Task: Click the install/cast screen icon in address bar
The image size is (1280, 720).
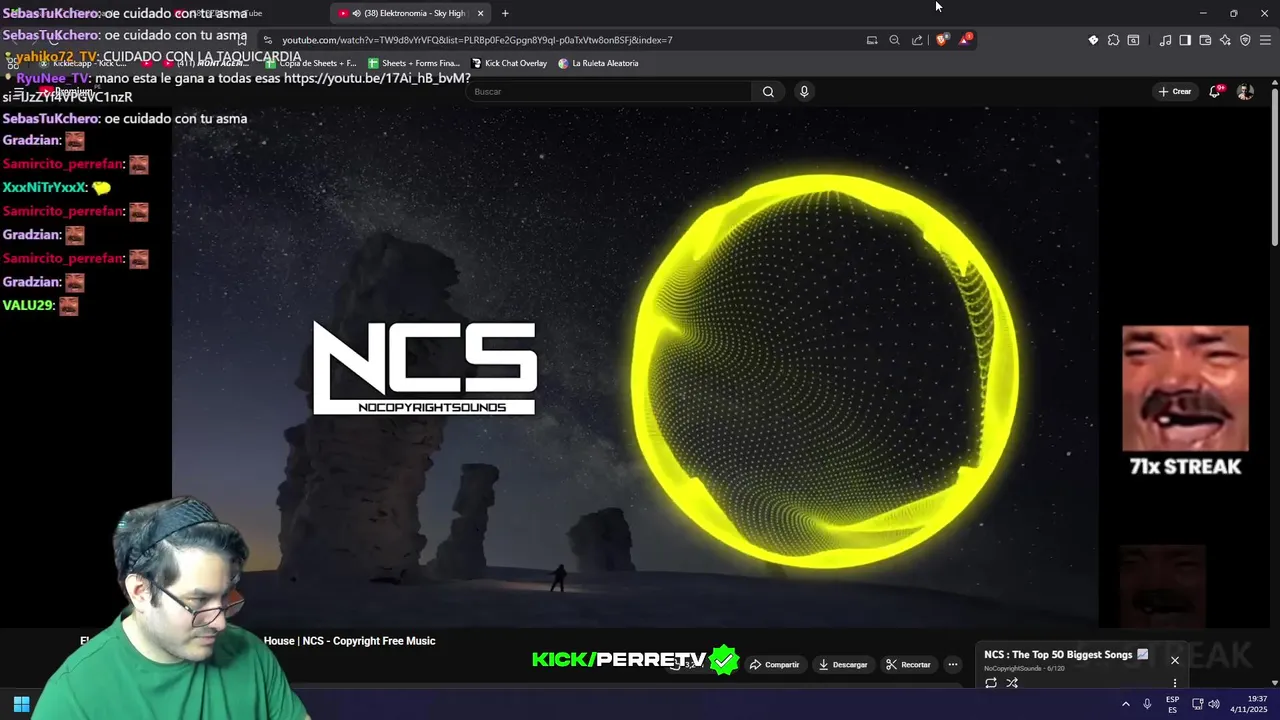Action: click(x=872, y=40)
